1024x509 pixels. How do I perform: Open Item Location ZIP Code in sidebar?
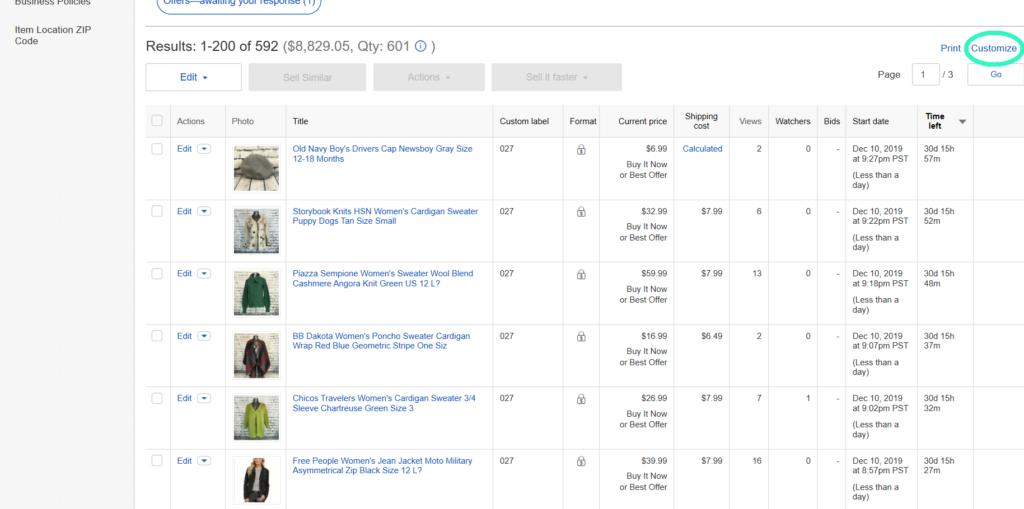tap(53, 35)
